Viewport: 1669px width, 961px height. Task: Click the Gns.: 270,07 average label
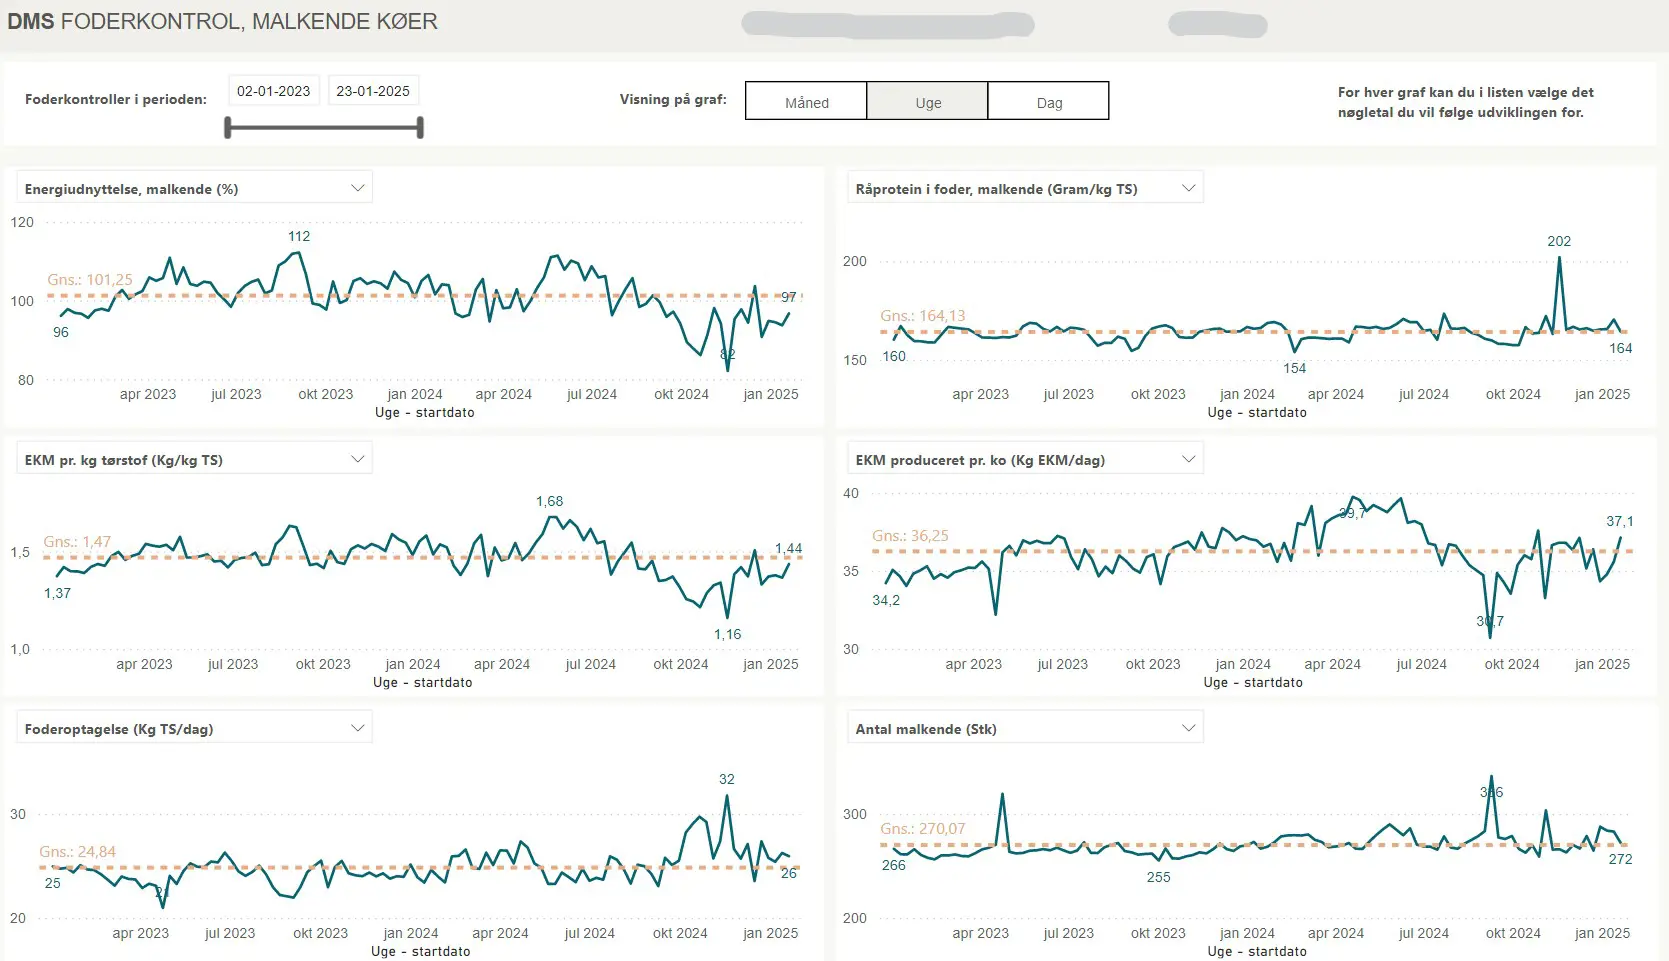click(922, 829)
